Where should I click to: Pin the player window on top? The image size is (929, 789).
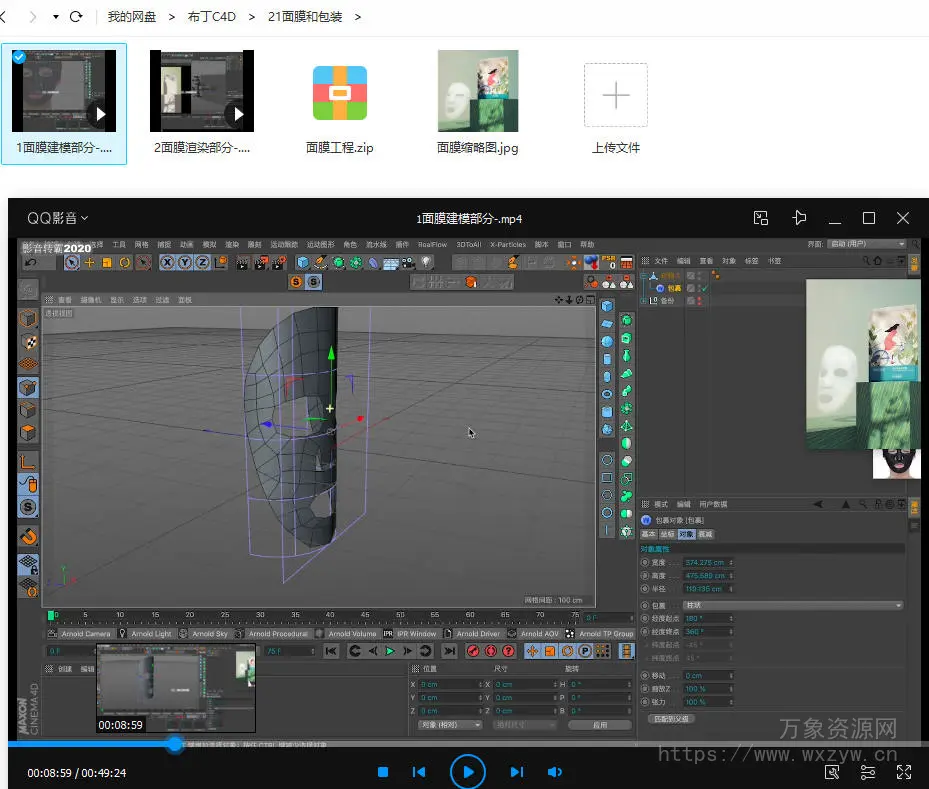[799, 218]
